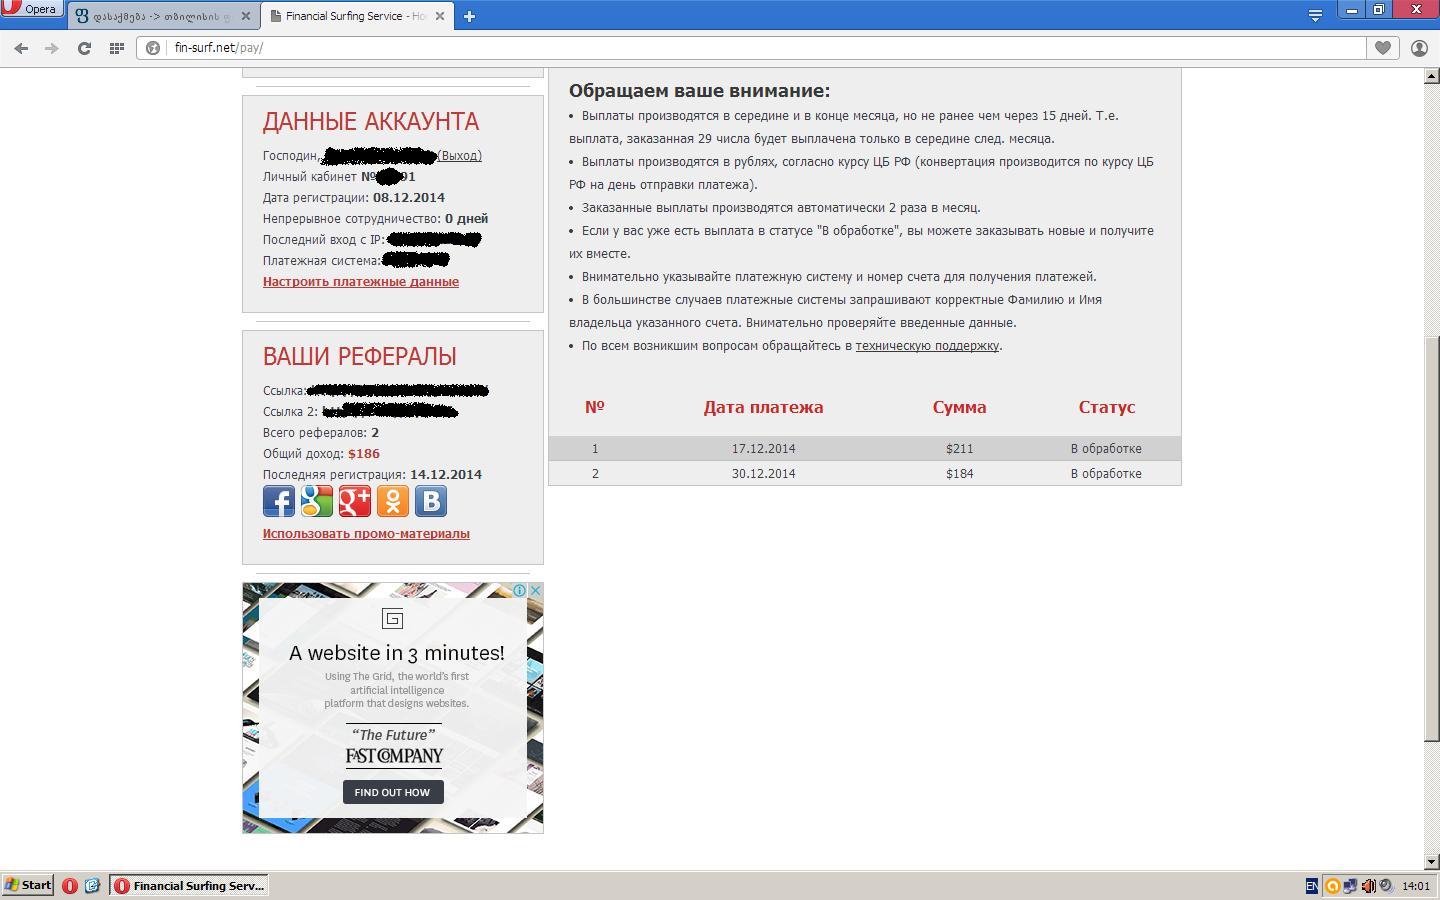The height and width of the screenshot is (900, 1440).
Task: Open the orange speaker tray icon
Action: 1369,886
